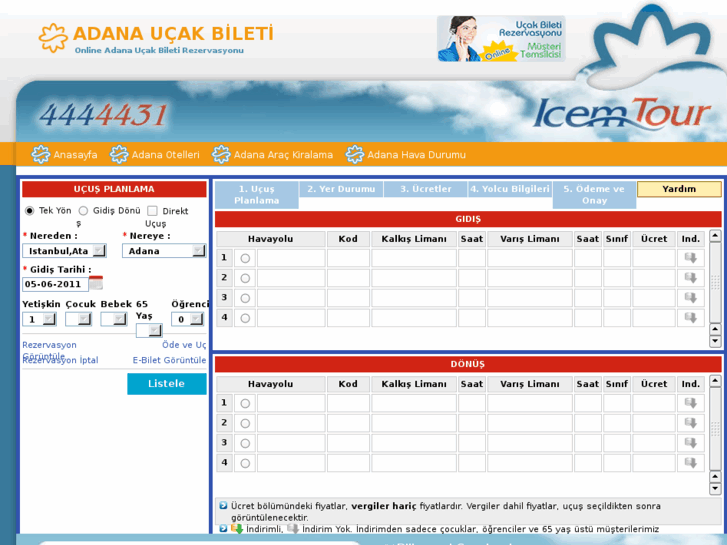Click discount arrow icon in Gidiş row 1
The width and height of the screenshot is (727, 545).
[x=691, y=258]
